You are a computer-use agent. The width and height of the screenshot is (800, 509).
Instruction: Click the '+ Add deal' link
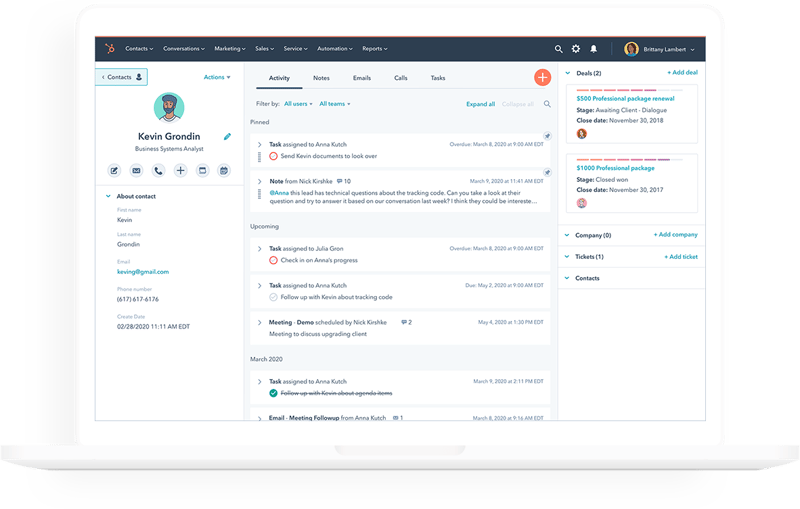pyautogui.click(x=682, y=74)
